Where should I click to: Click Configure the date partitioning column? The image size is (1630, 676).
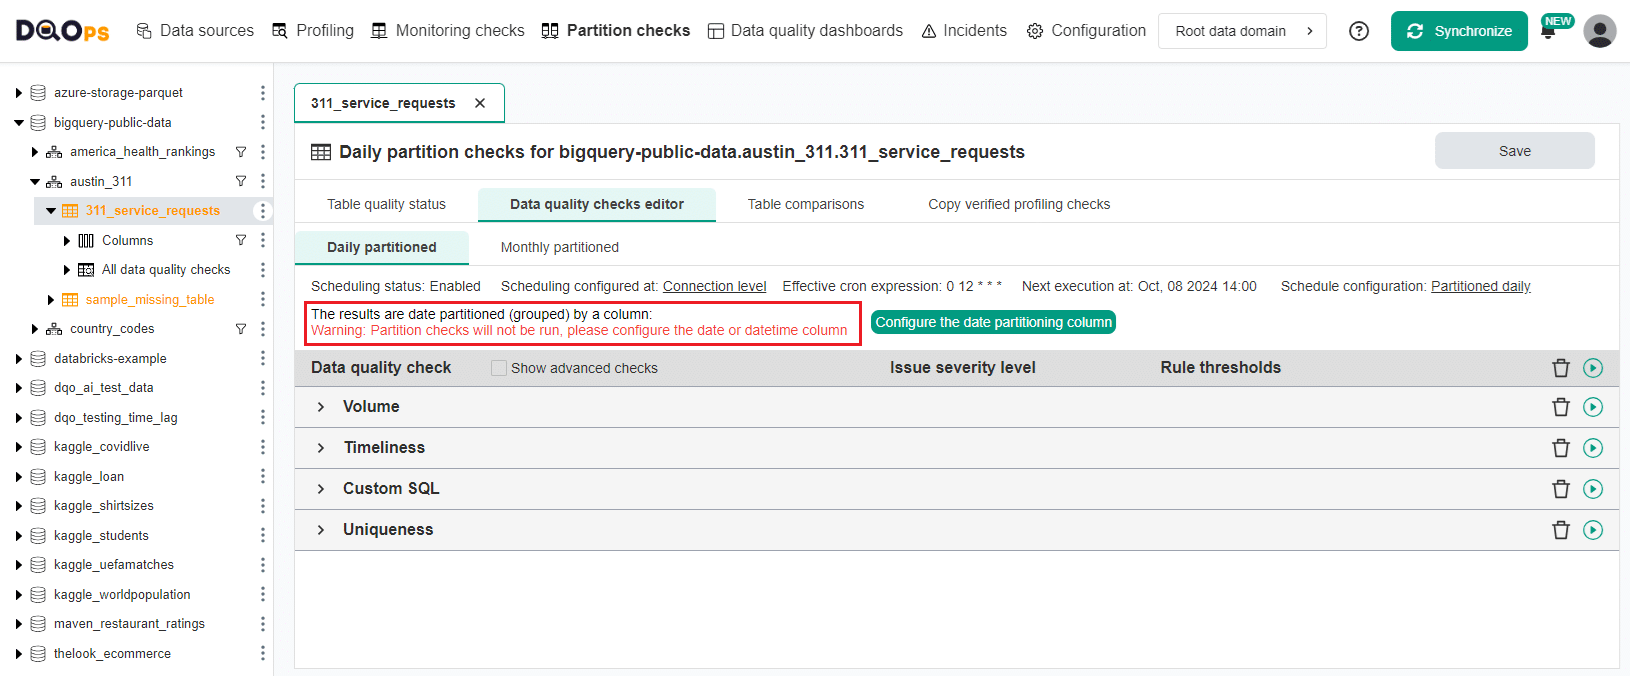[x=993, y=322]
